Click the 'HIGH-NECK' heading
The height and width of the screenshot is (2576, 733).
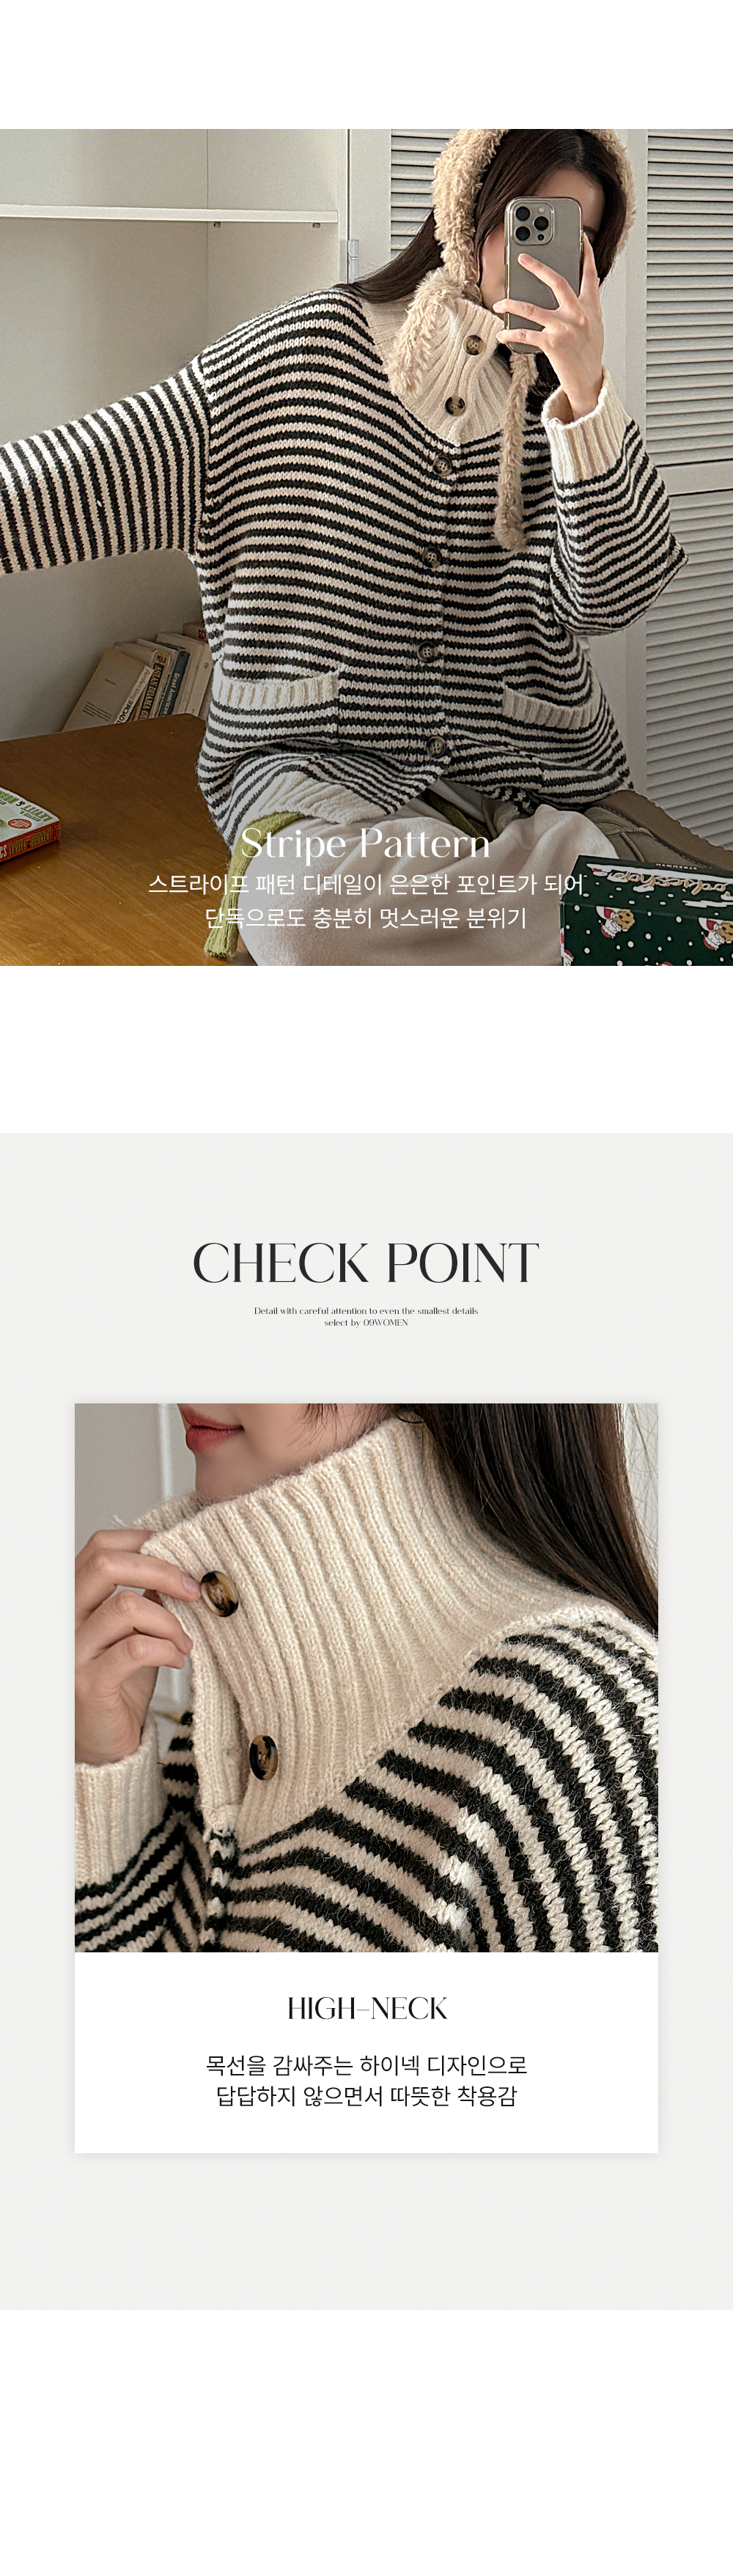pyautogui.click(x=366, y=2008)
